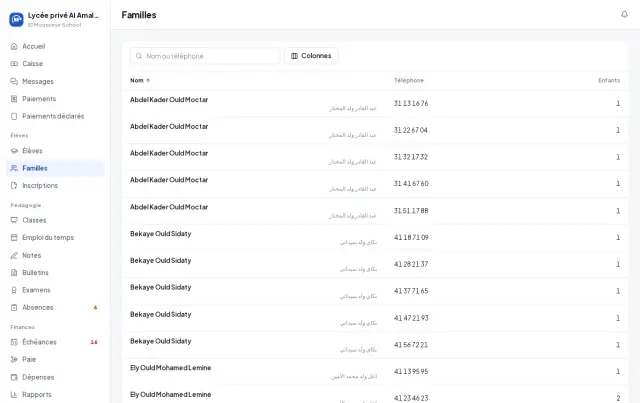This screenshot has width=640, height=403.
Task: Click the Familles page title
Action: [x=139, y=15]
